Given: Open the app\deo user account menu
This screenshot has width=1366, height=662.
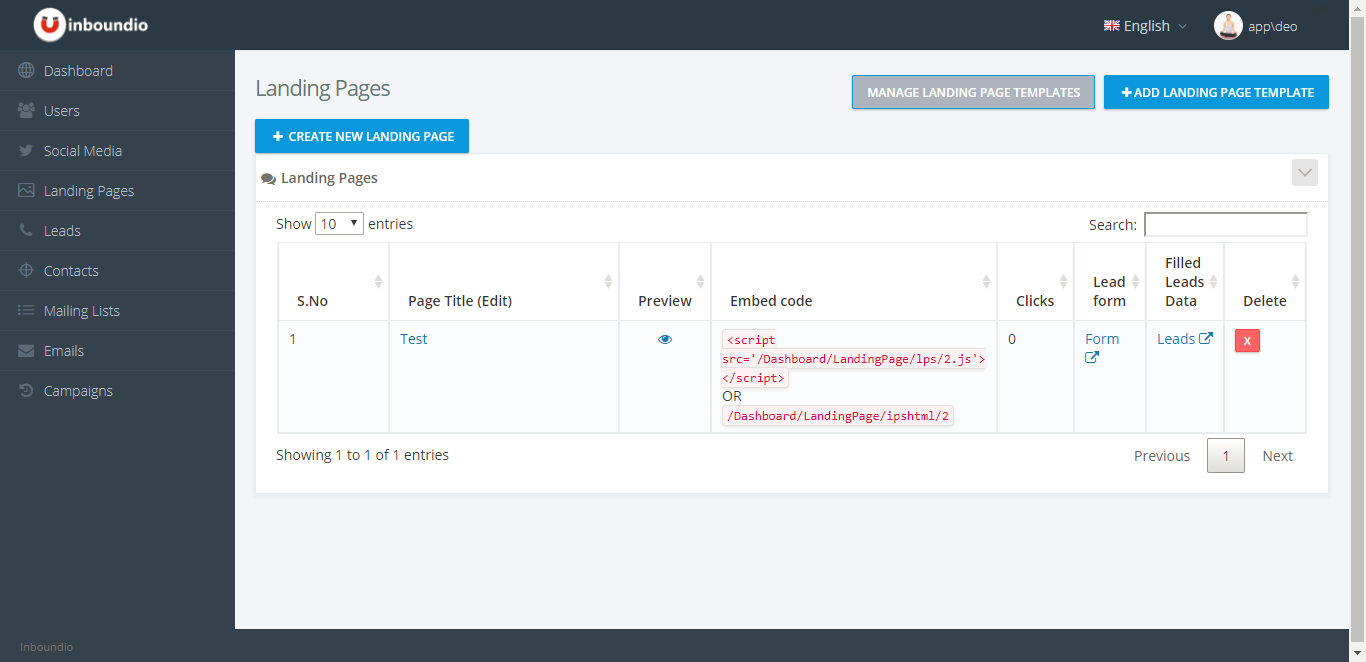Looking at the screenshot, I should (1256, 26).
